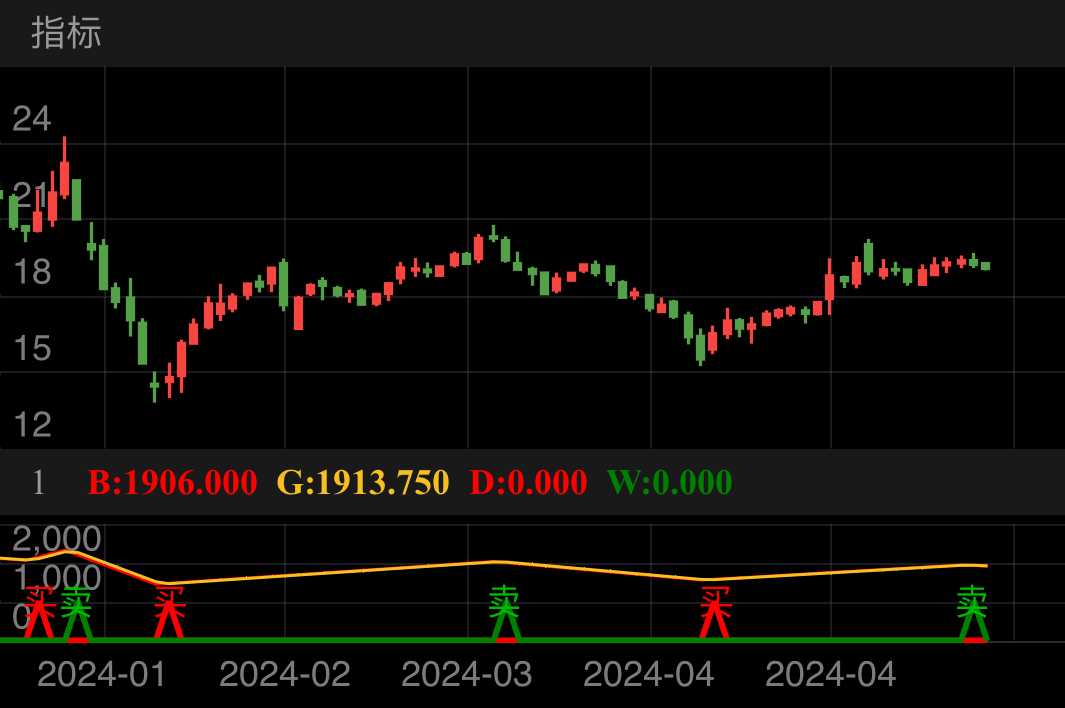Image resolution: width=1065 pixels, height=708 pixels.
Task: Select the green 卖 marker in early March
Action: pos(506,612)
